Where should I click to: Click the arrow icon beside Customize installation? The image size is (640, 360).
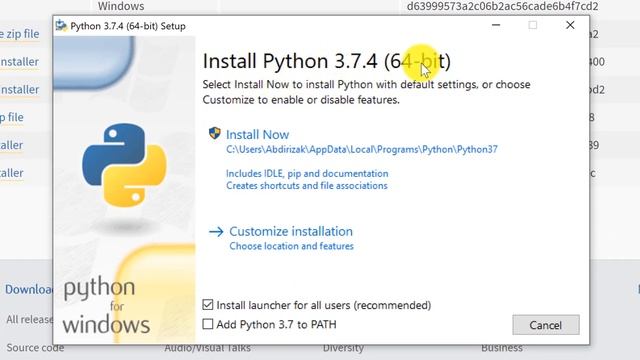[x=216, y=232]
